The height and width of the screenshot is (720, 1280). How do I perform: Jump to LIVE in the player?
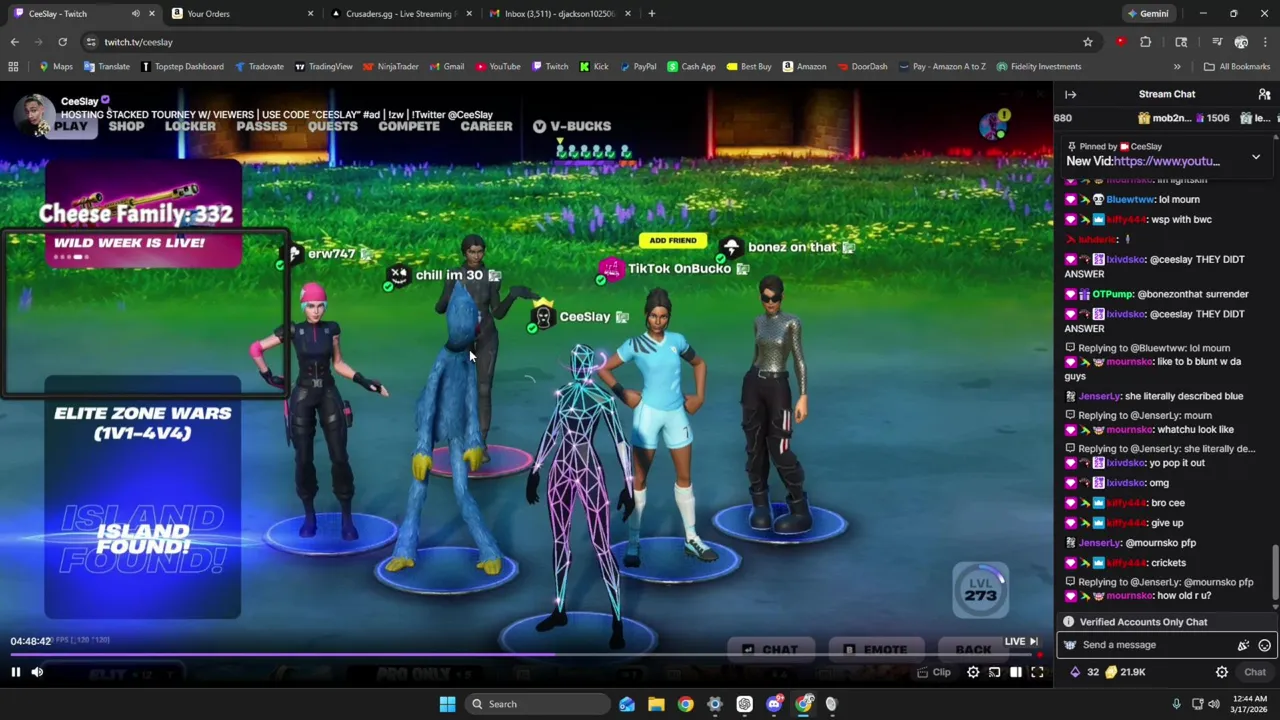pos(1021,642)
